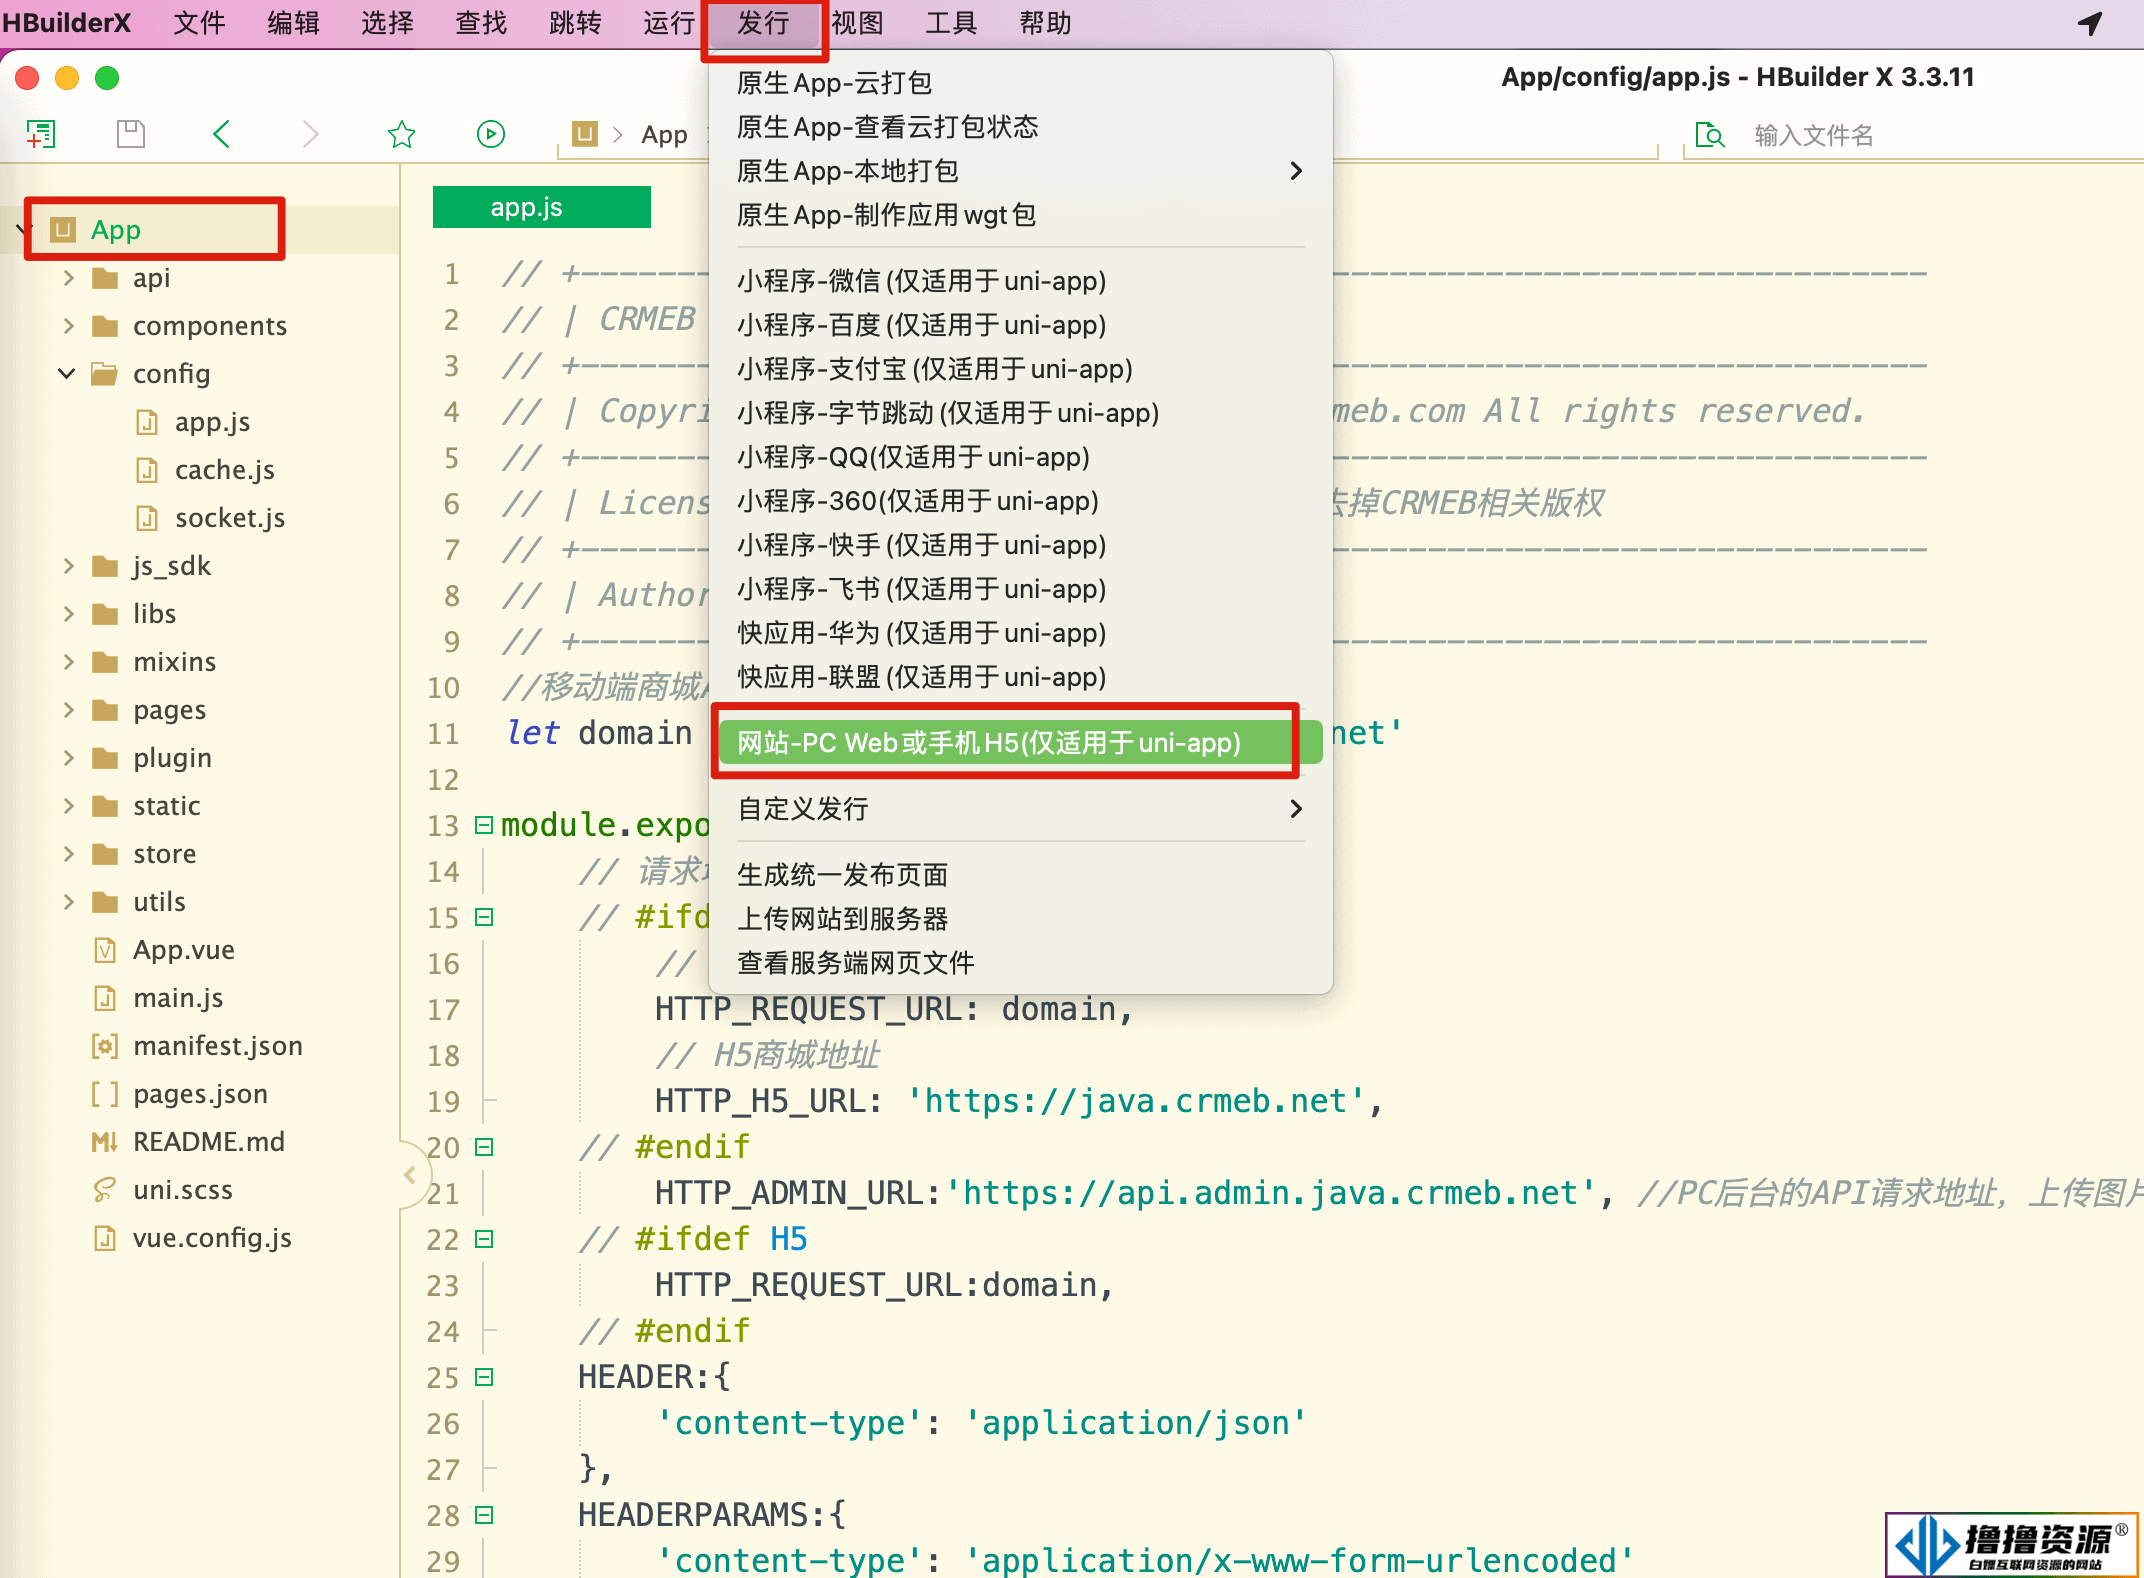Screen dimensions: 2144x1578
Task: Click the socket.js file icon
Action: [147, 518]
